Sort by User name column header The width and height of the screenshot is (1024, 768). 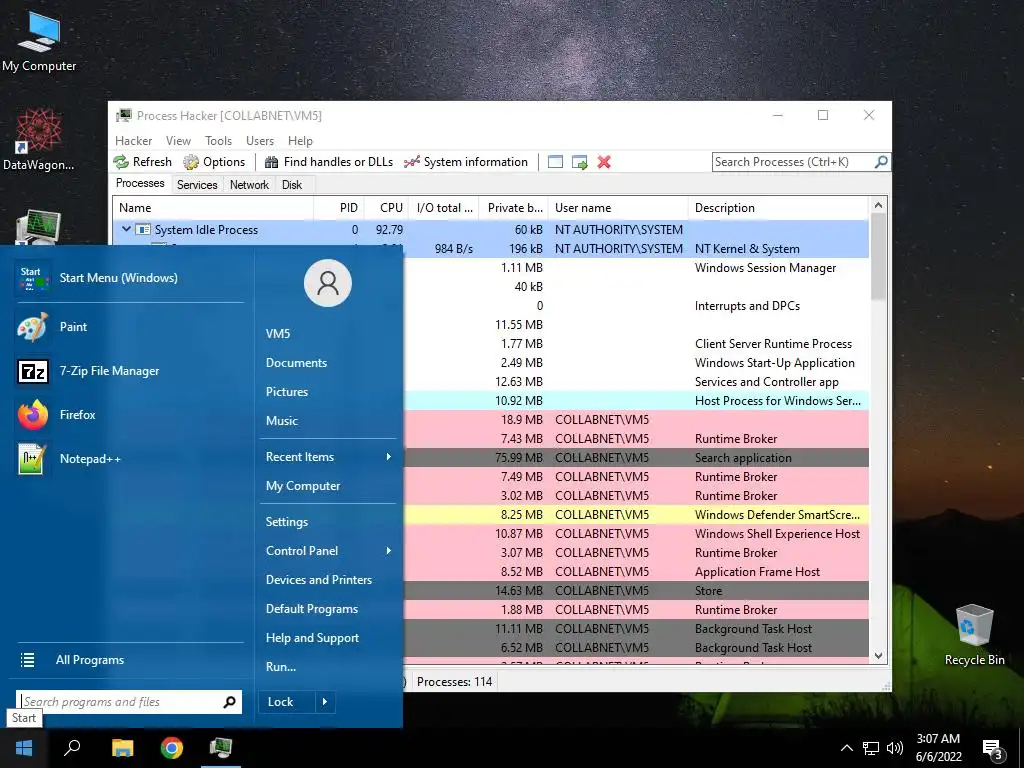click(618, 208)
